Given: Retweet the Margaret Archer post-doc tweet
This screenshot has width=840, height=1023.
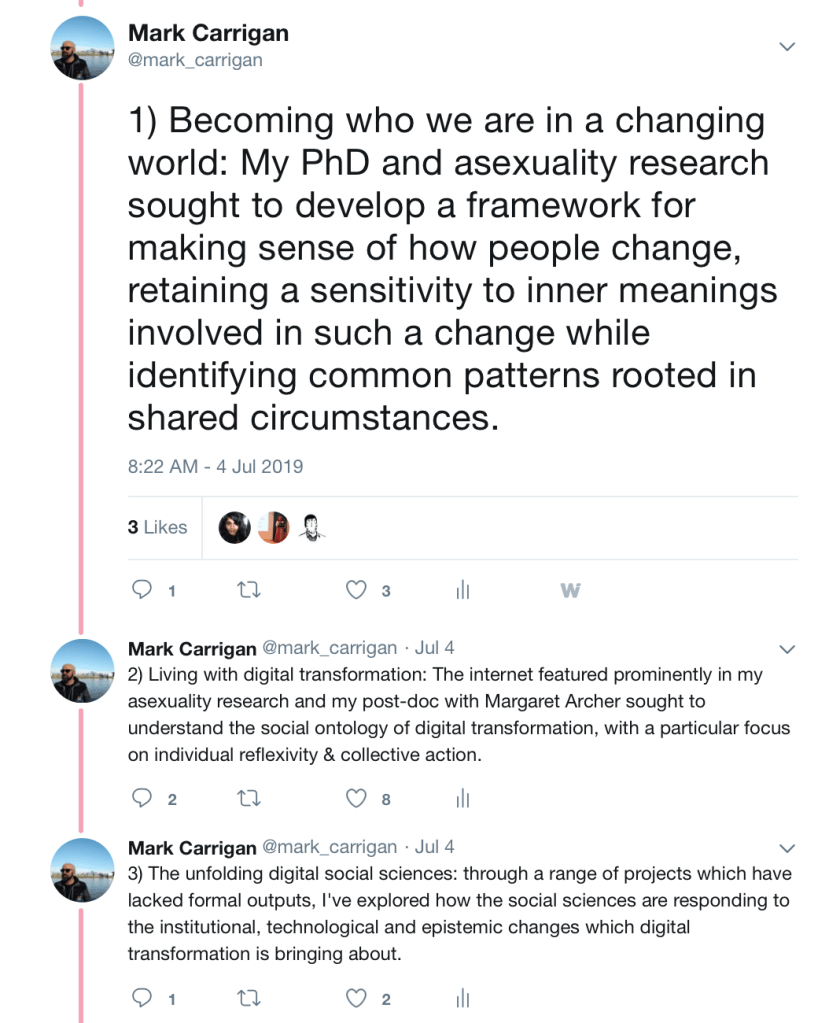Looking at the screenshot, I should pyautogui.click(x=248, y=798).
